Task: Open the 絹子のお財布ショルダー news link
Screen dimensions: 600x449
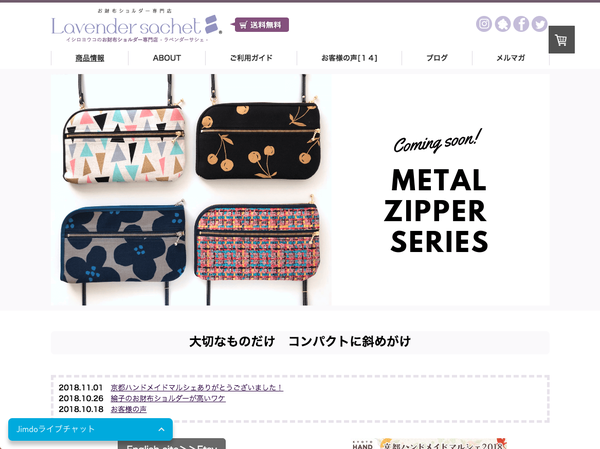Action: point(168,398)
